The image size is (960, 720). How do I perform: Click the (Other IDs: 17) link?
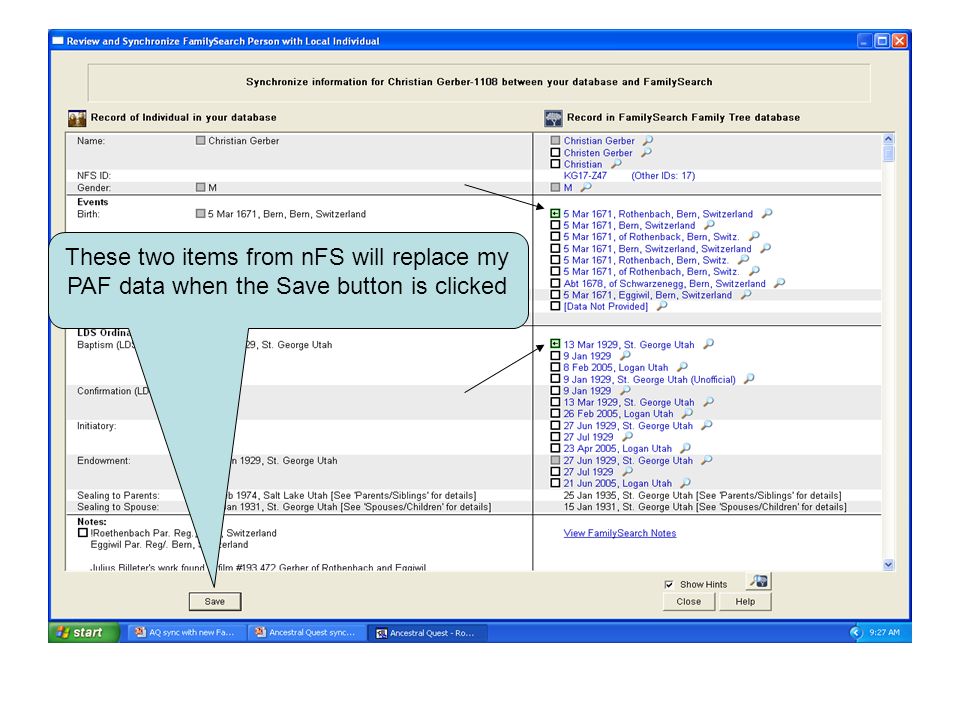click(663, 175)
